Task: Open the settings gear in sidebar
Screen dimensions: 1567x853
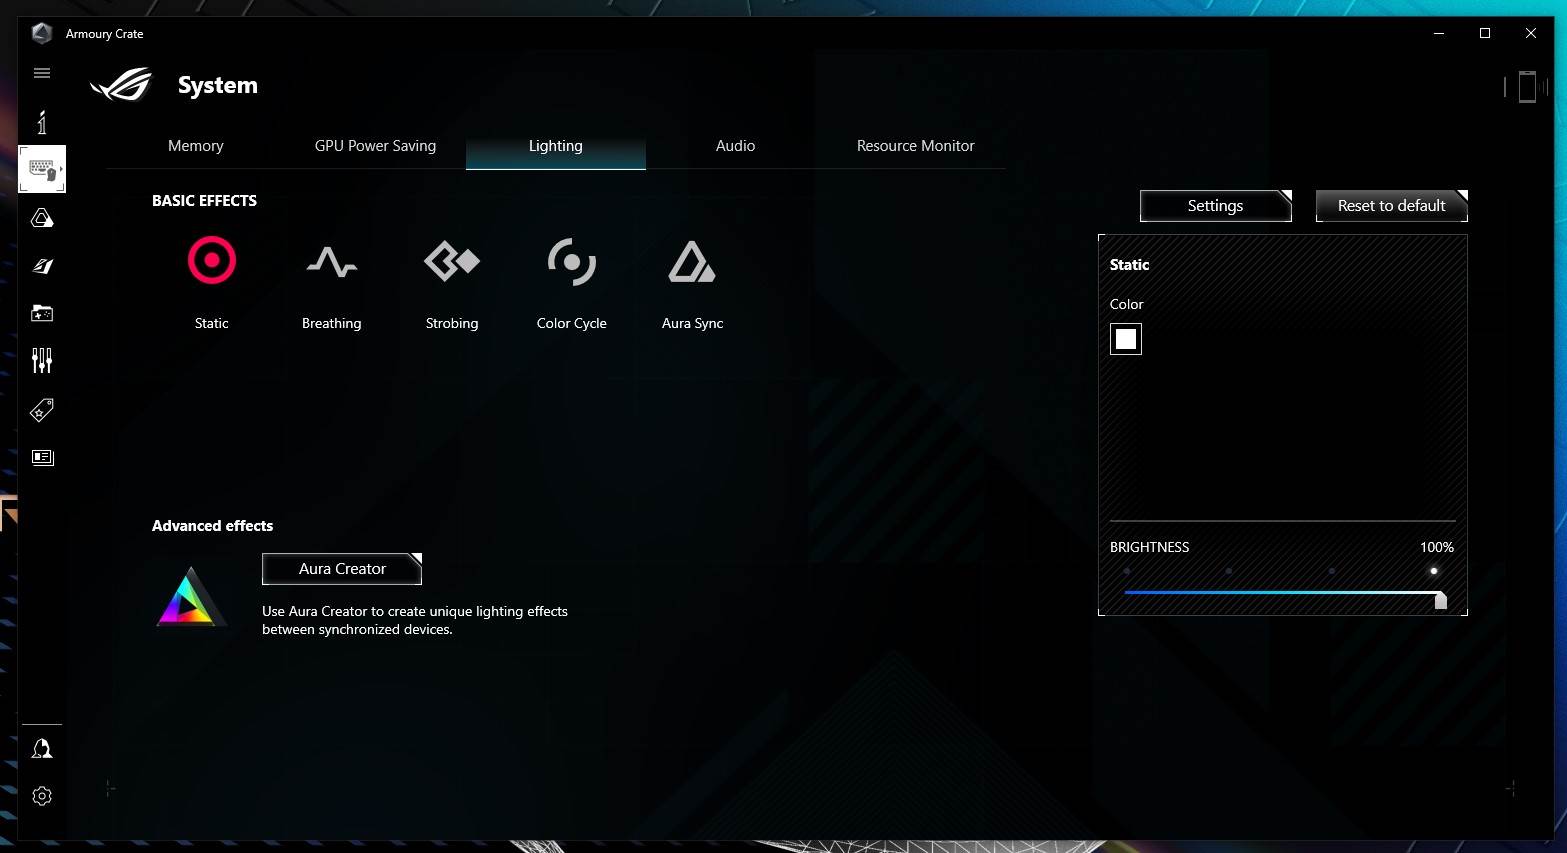Action: tap(42, 796)
